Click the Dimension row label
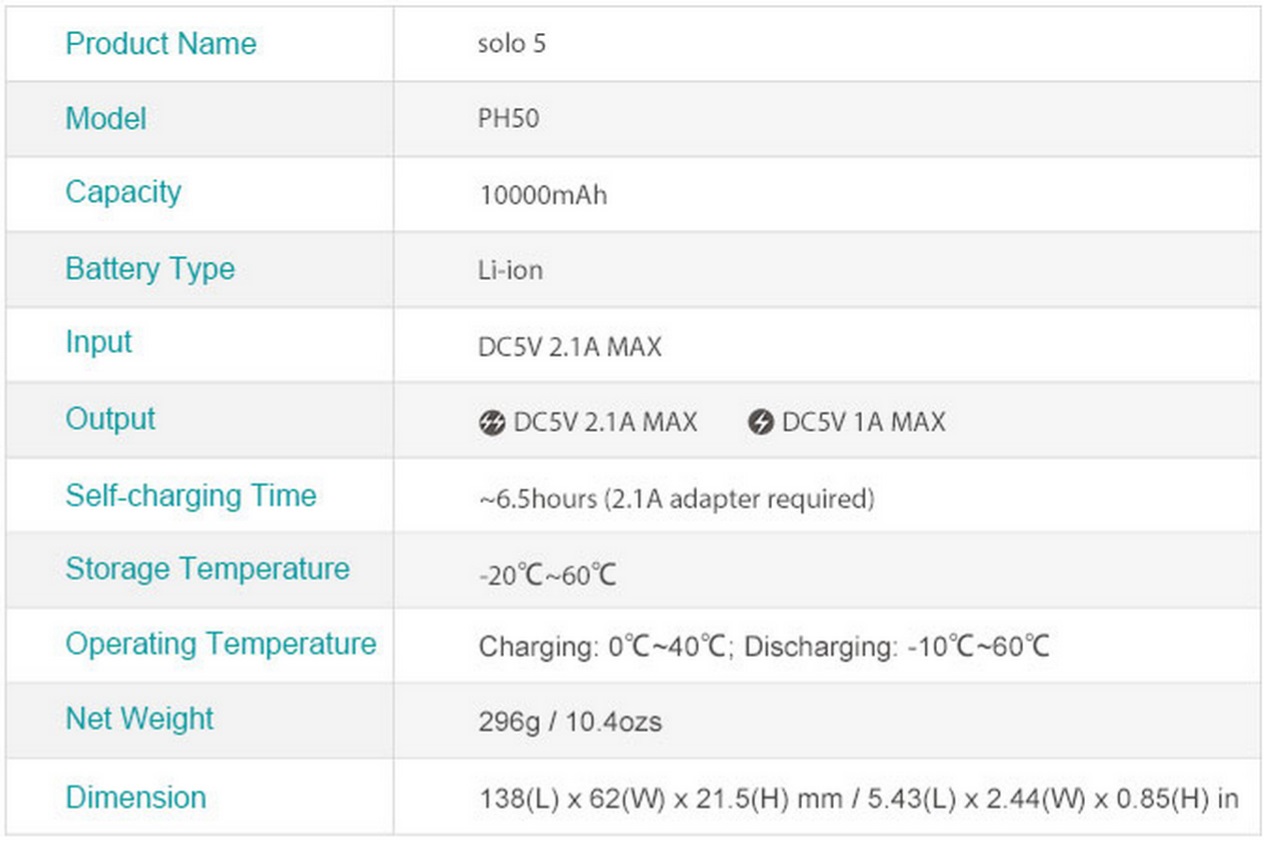Viewport: 1264px width, 845px height. [135, 797]
